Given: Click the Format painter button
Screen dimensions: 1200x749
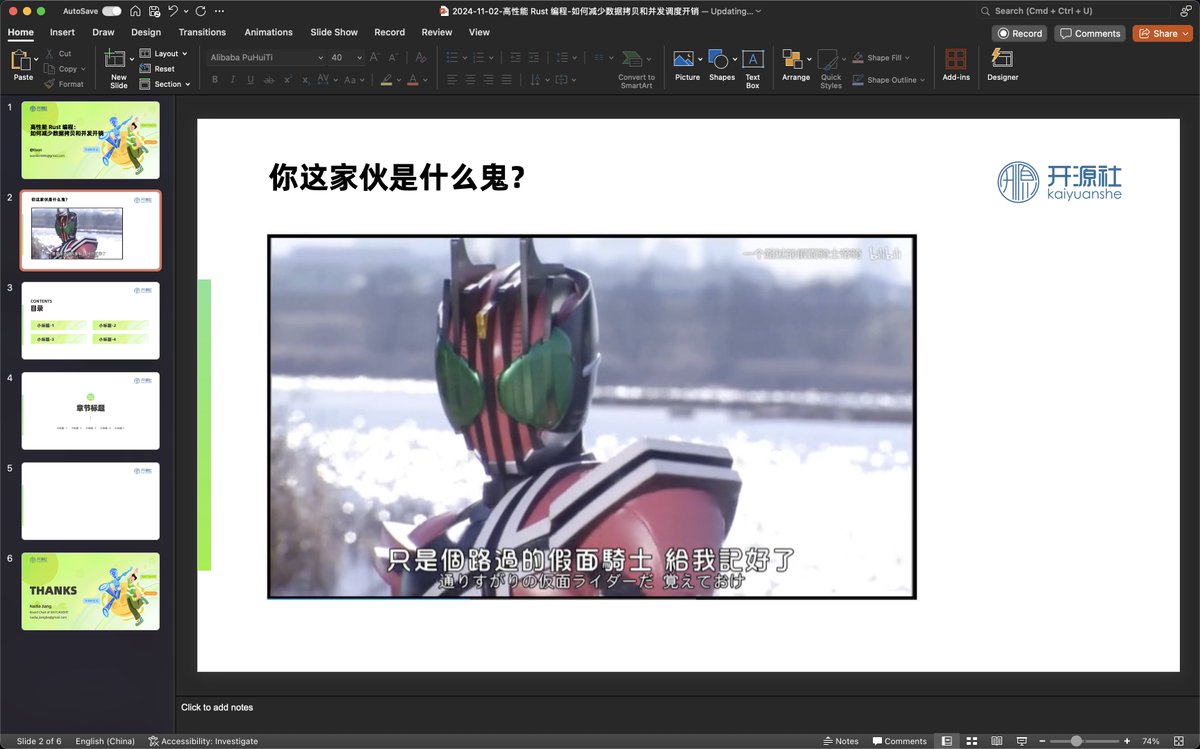Looking at the screenshot, I should (63, 84).
